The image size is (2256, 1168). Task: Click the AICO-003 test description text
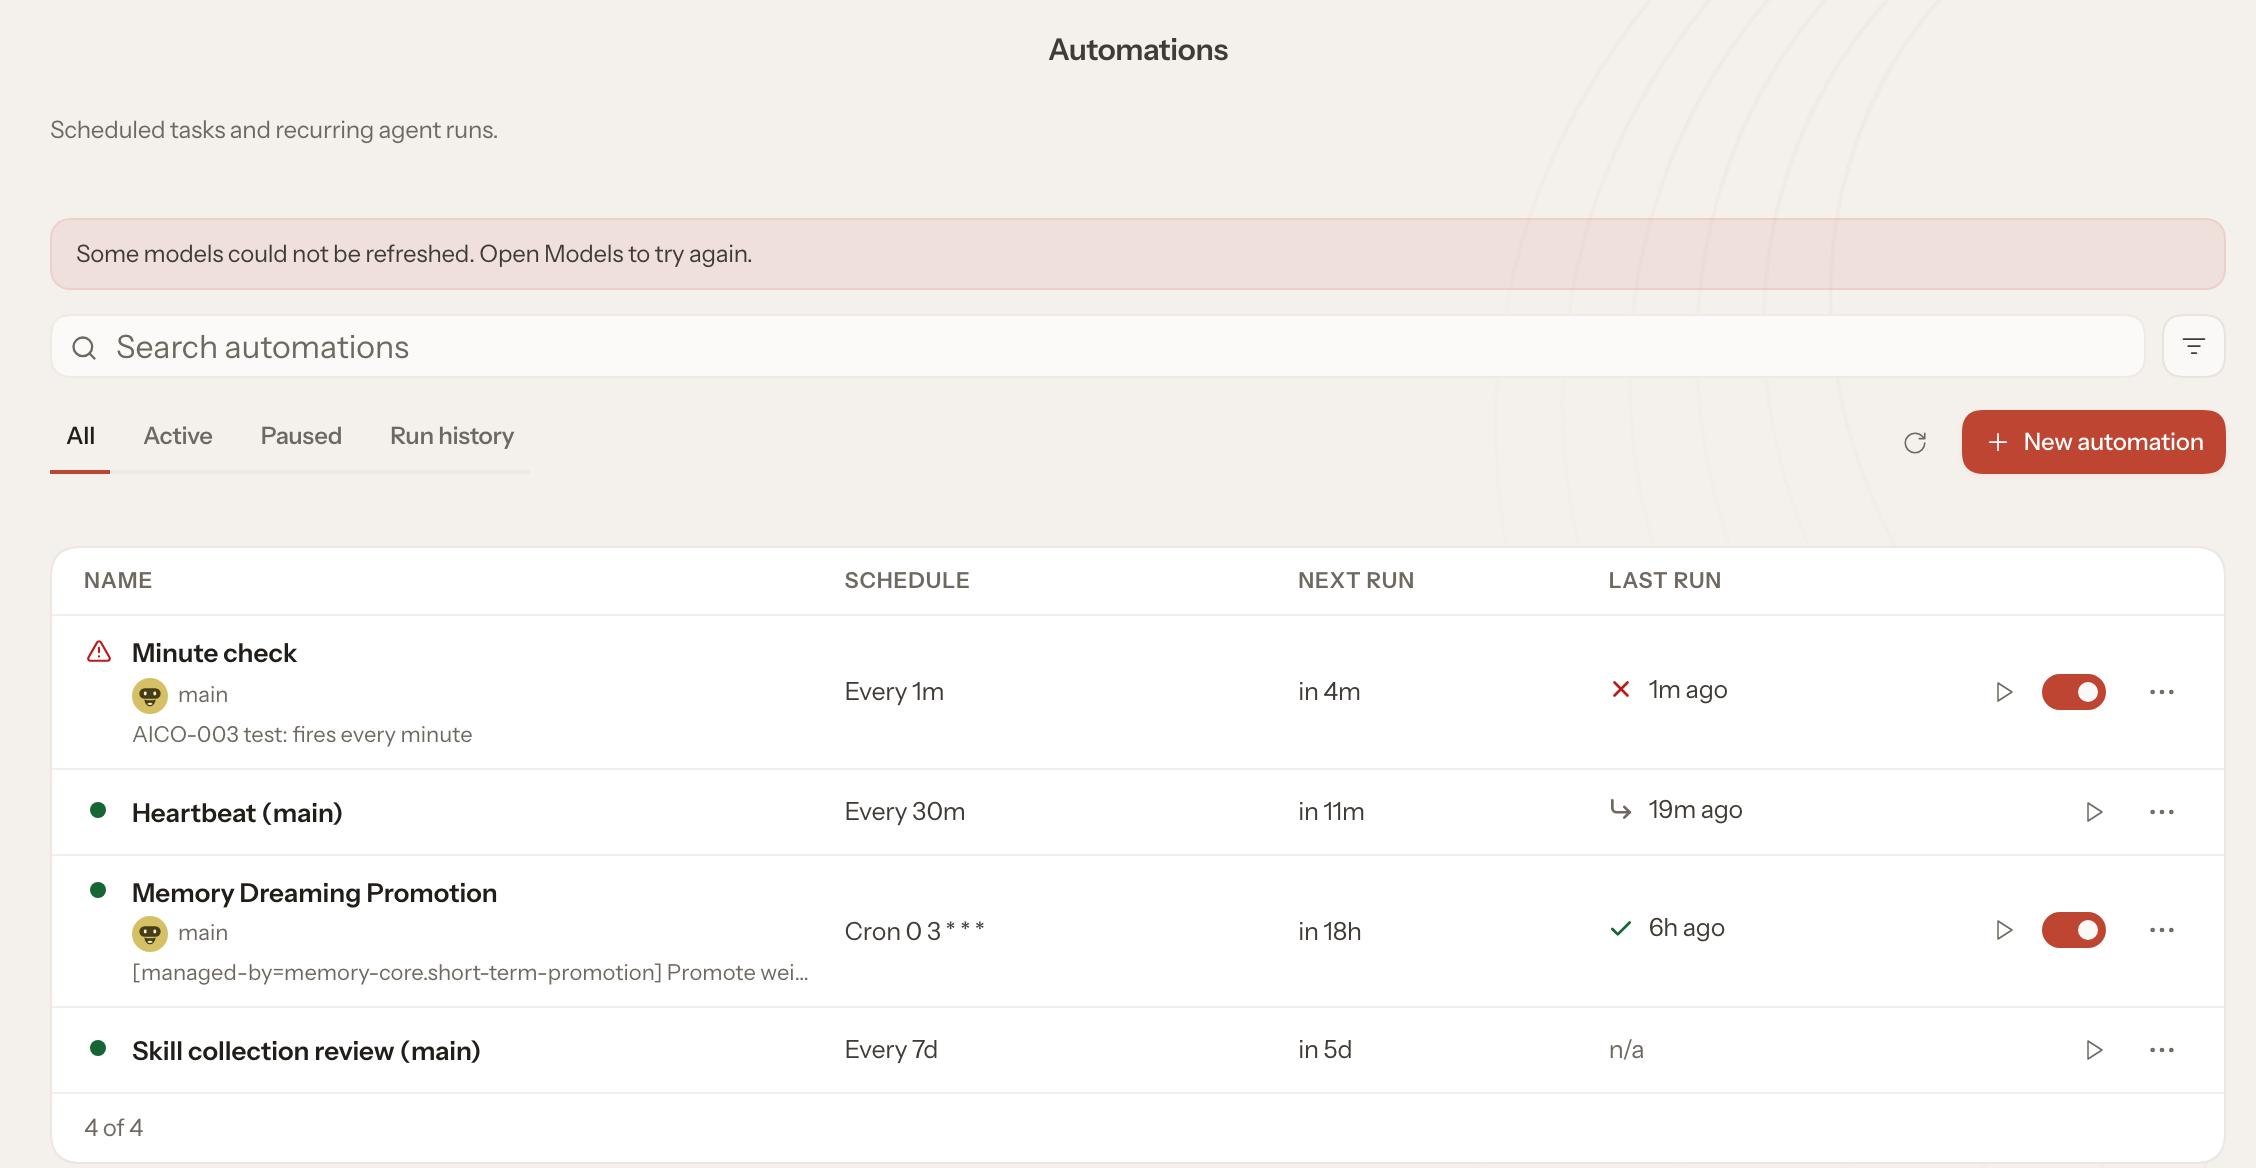coord(302,734)
